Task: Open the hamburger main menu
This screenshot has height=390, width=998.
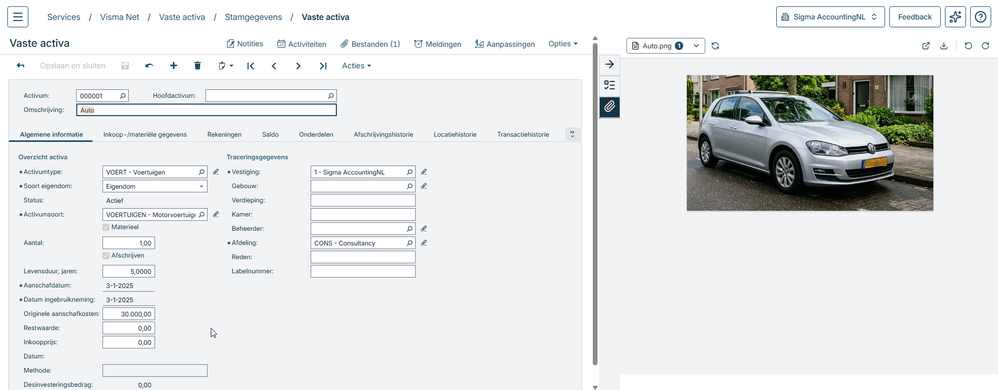Action: click(17, 17)
